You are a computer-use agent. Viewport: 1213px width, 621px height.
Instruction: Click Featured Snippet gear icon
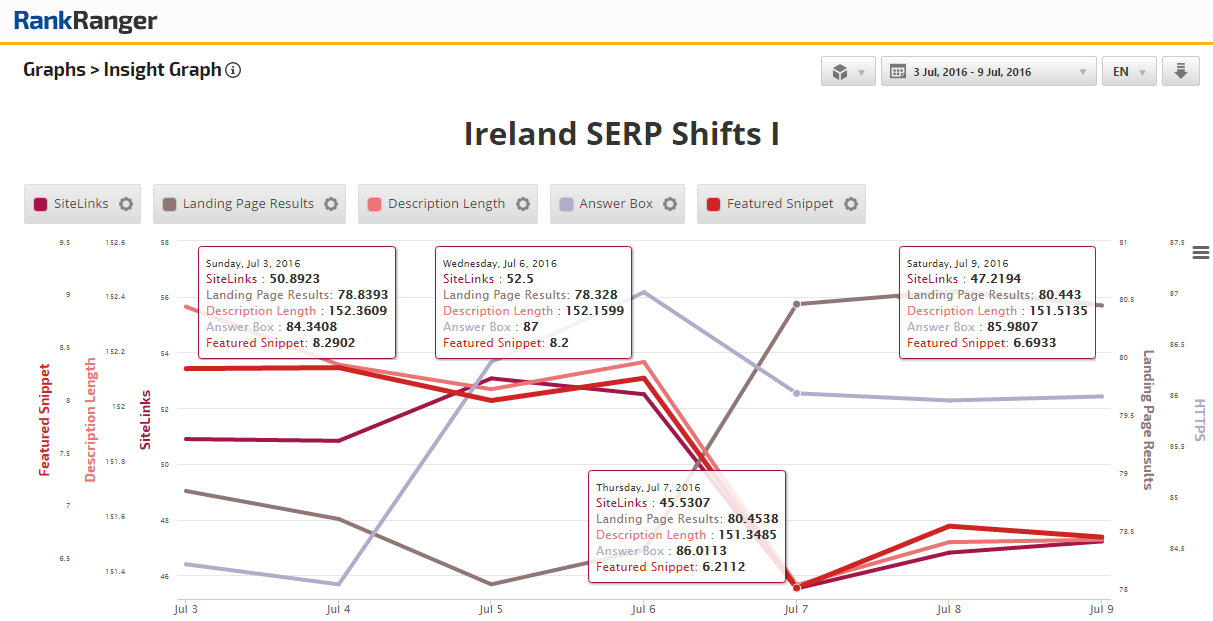coord(851,204)
